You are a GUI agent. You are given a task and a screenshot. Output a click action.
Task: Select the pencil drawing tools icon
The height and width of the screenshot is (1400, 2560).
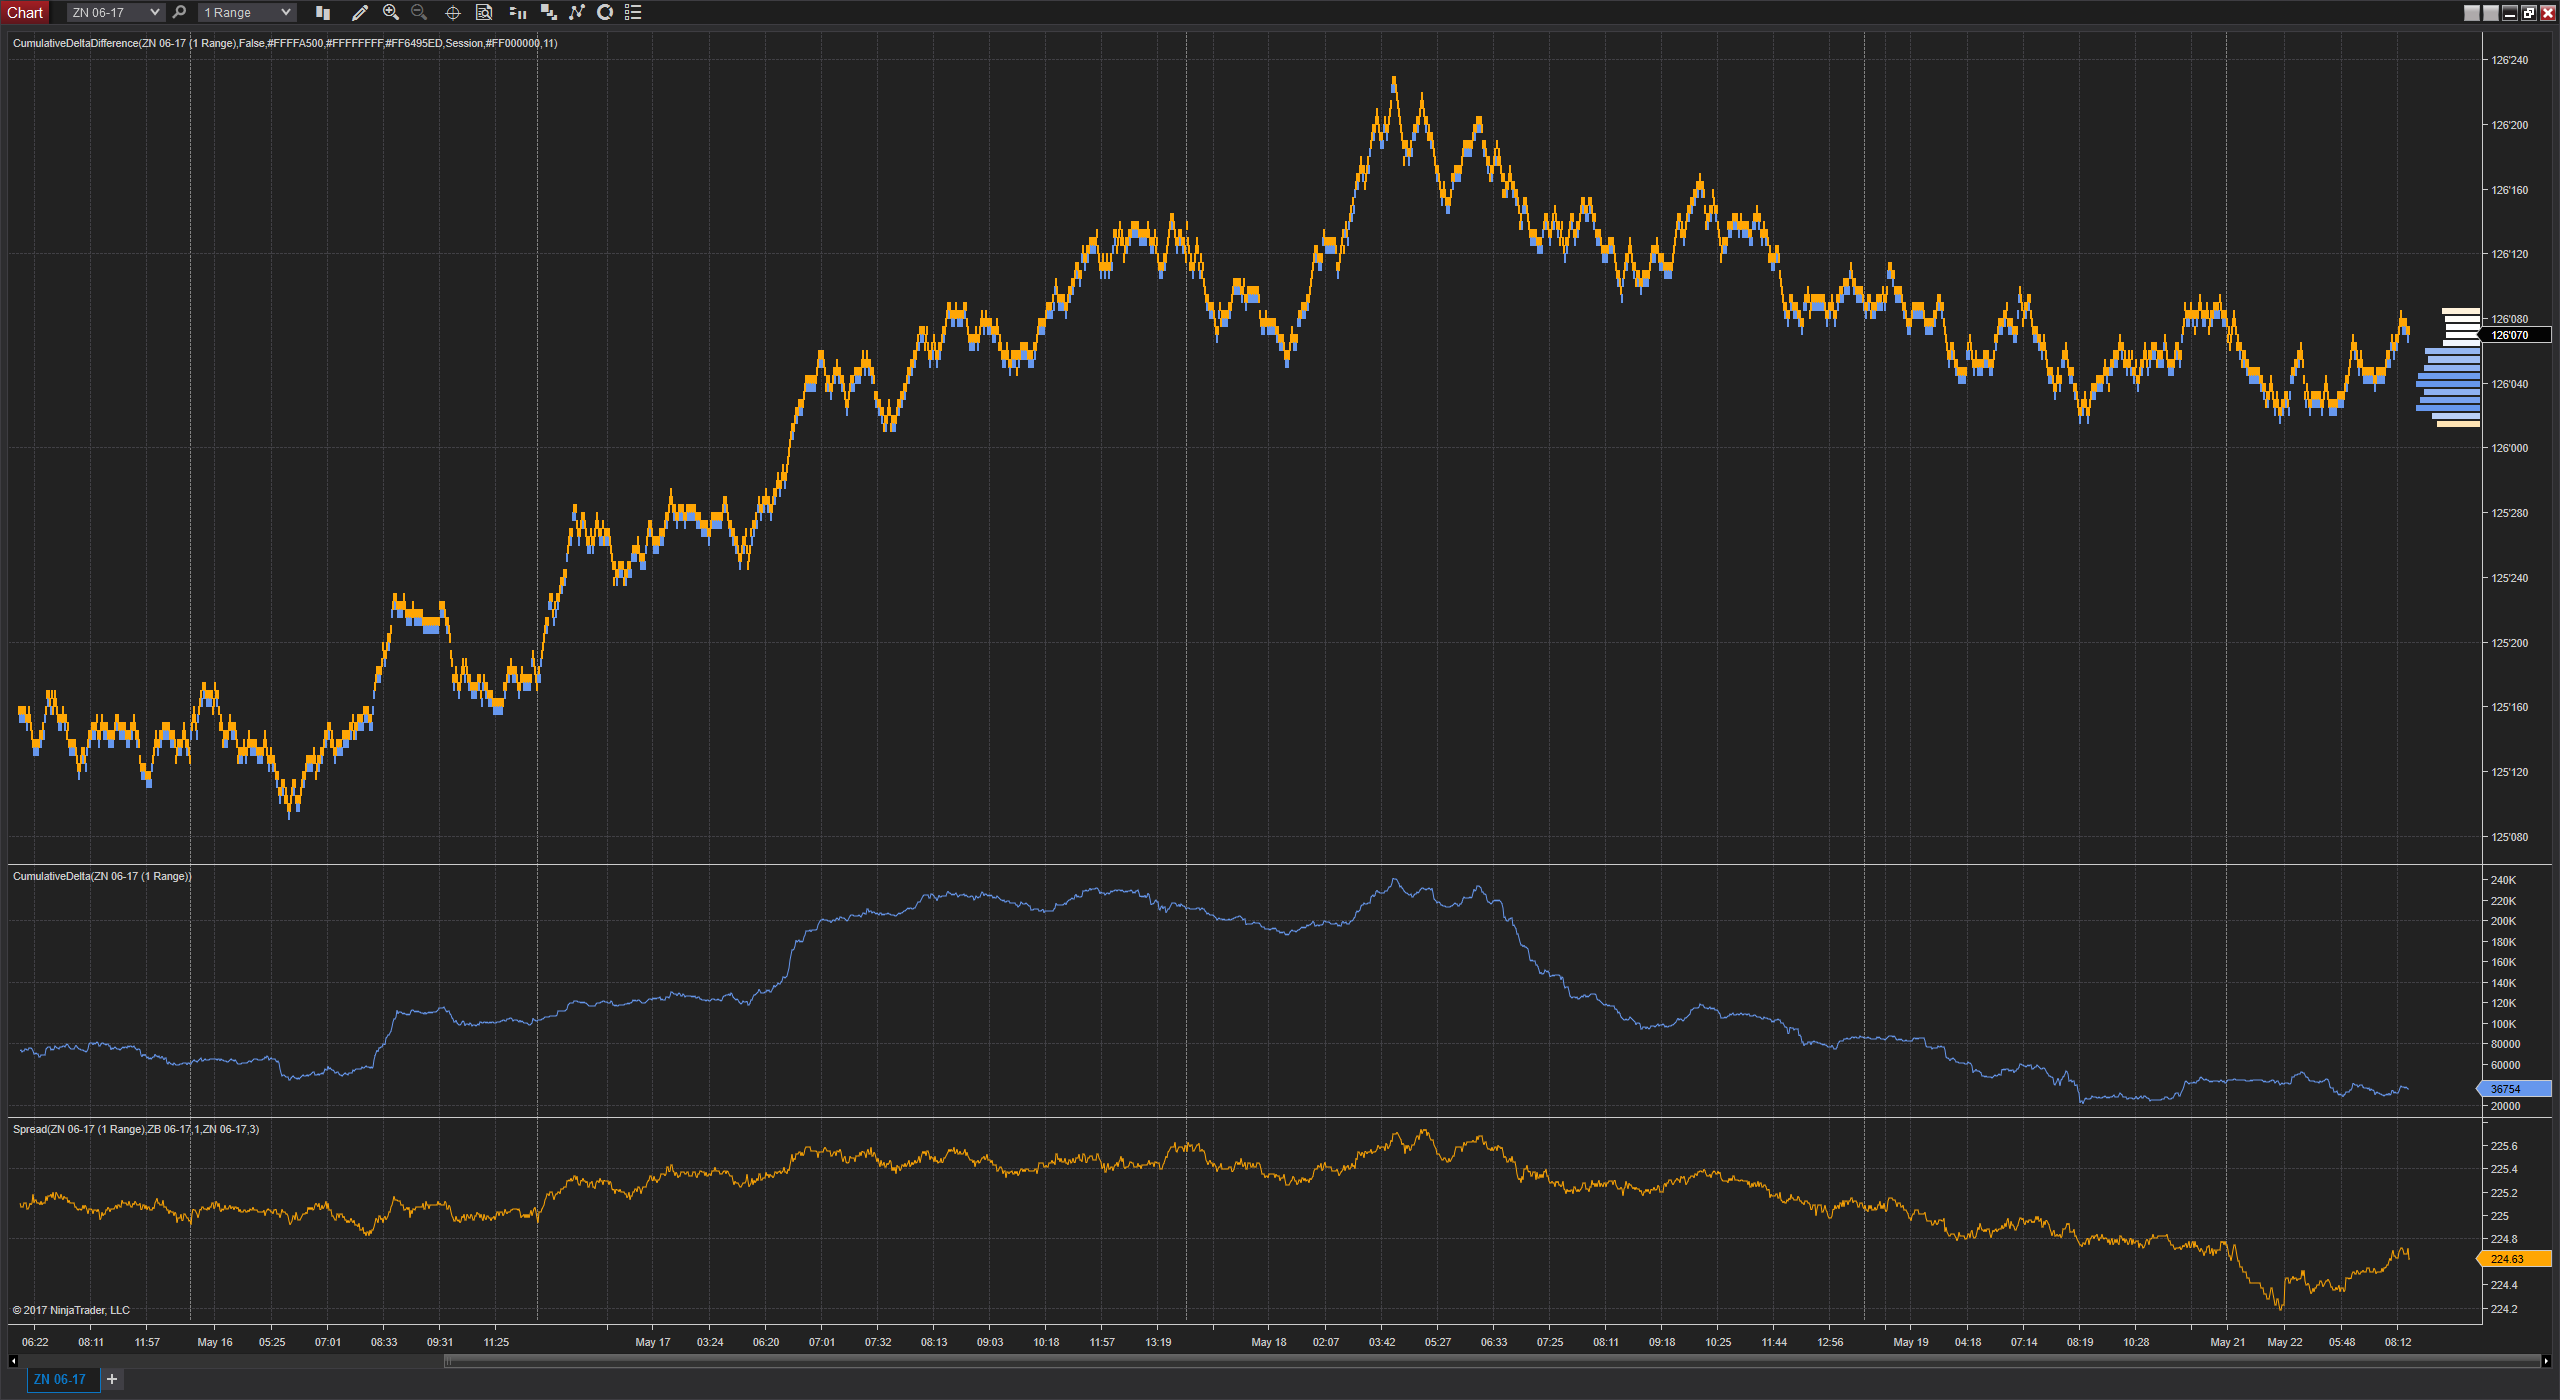[x=360, y=13]
